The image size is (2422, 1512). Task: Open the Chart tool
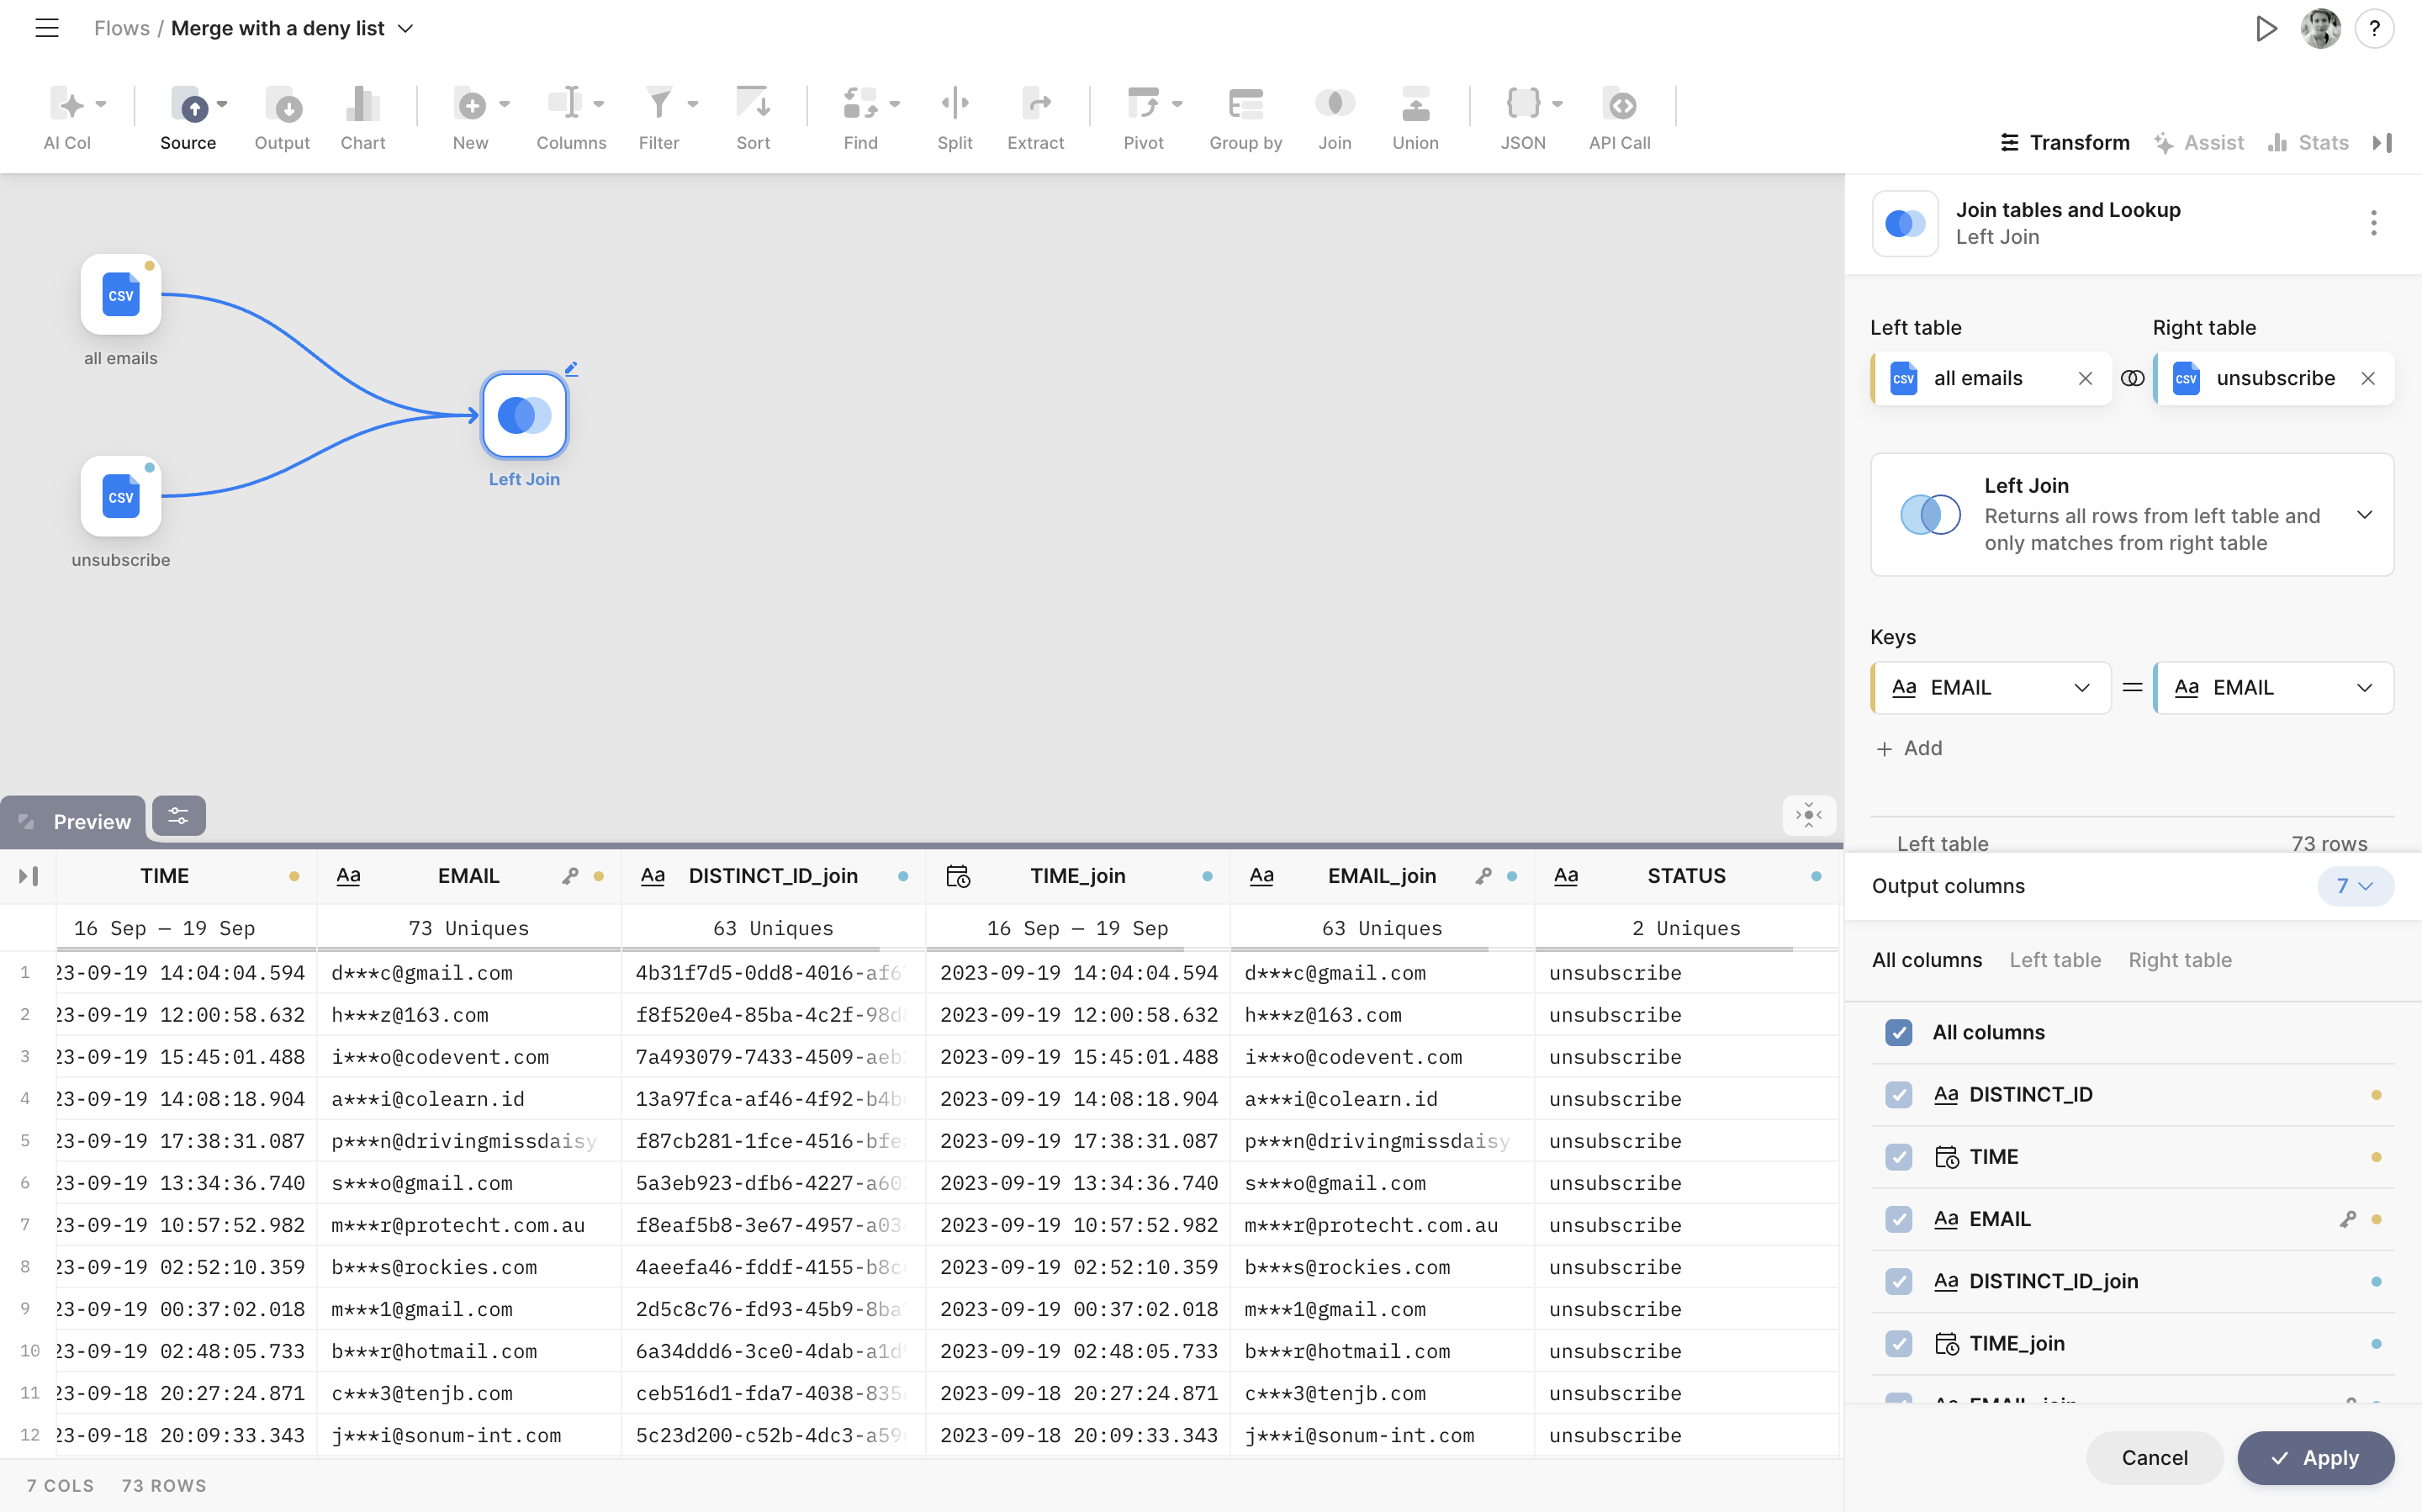pyautogui.click(x=362, y=104)
